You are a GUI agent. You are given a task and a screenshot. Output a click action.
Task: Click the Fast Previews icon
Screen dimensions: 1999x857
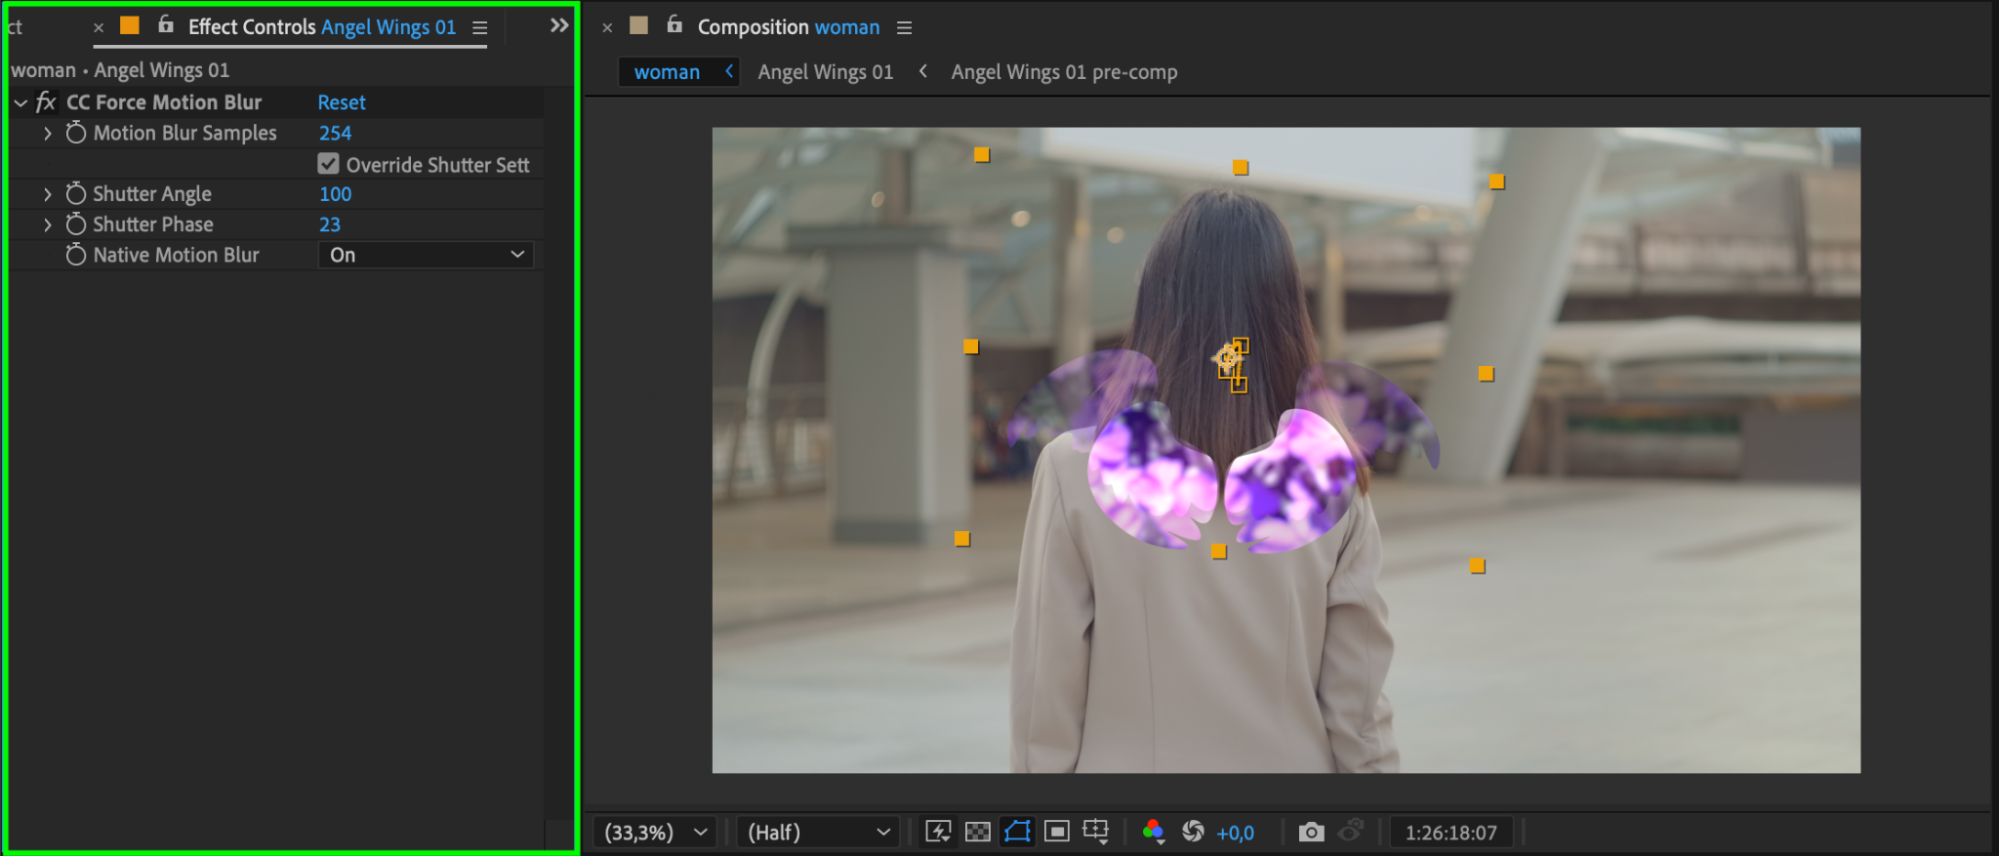point(938,831)
